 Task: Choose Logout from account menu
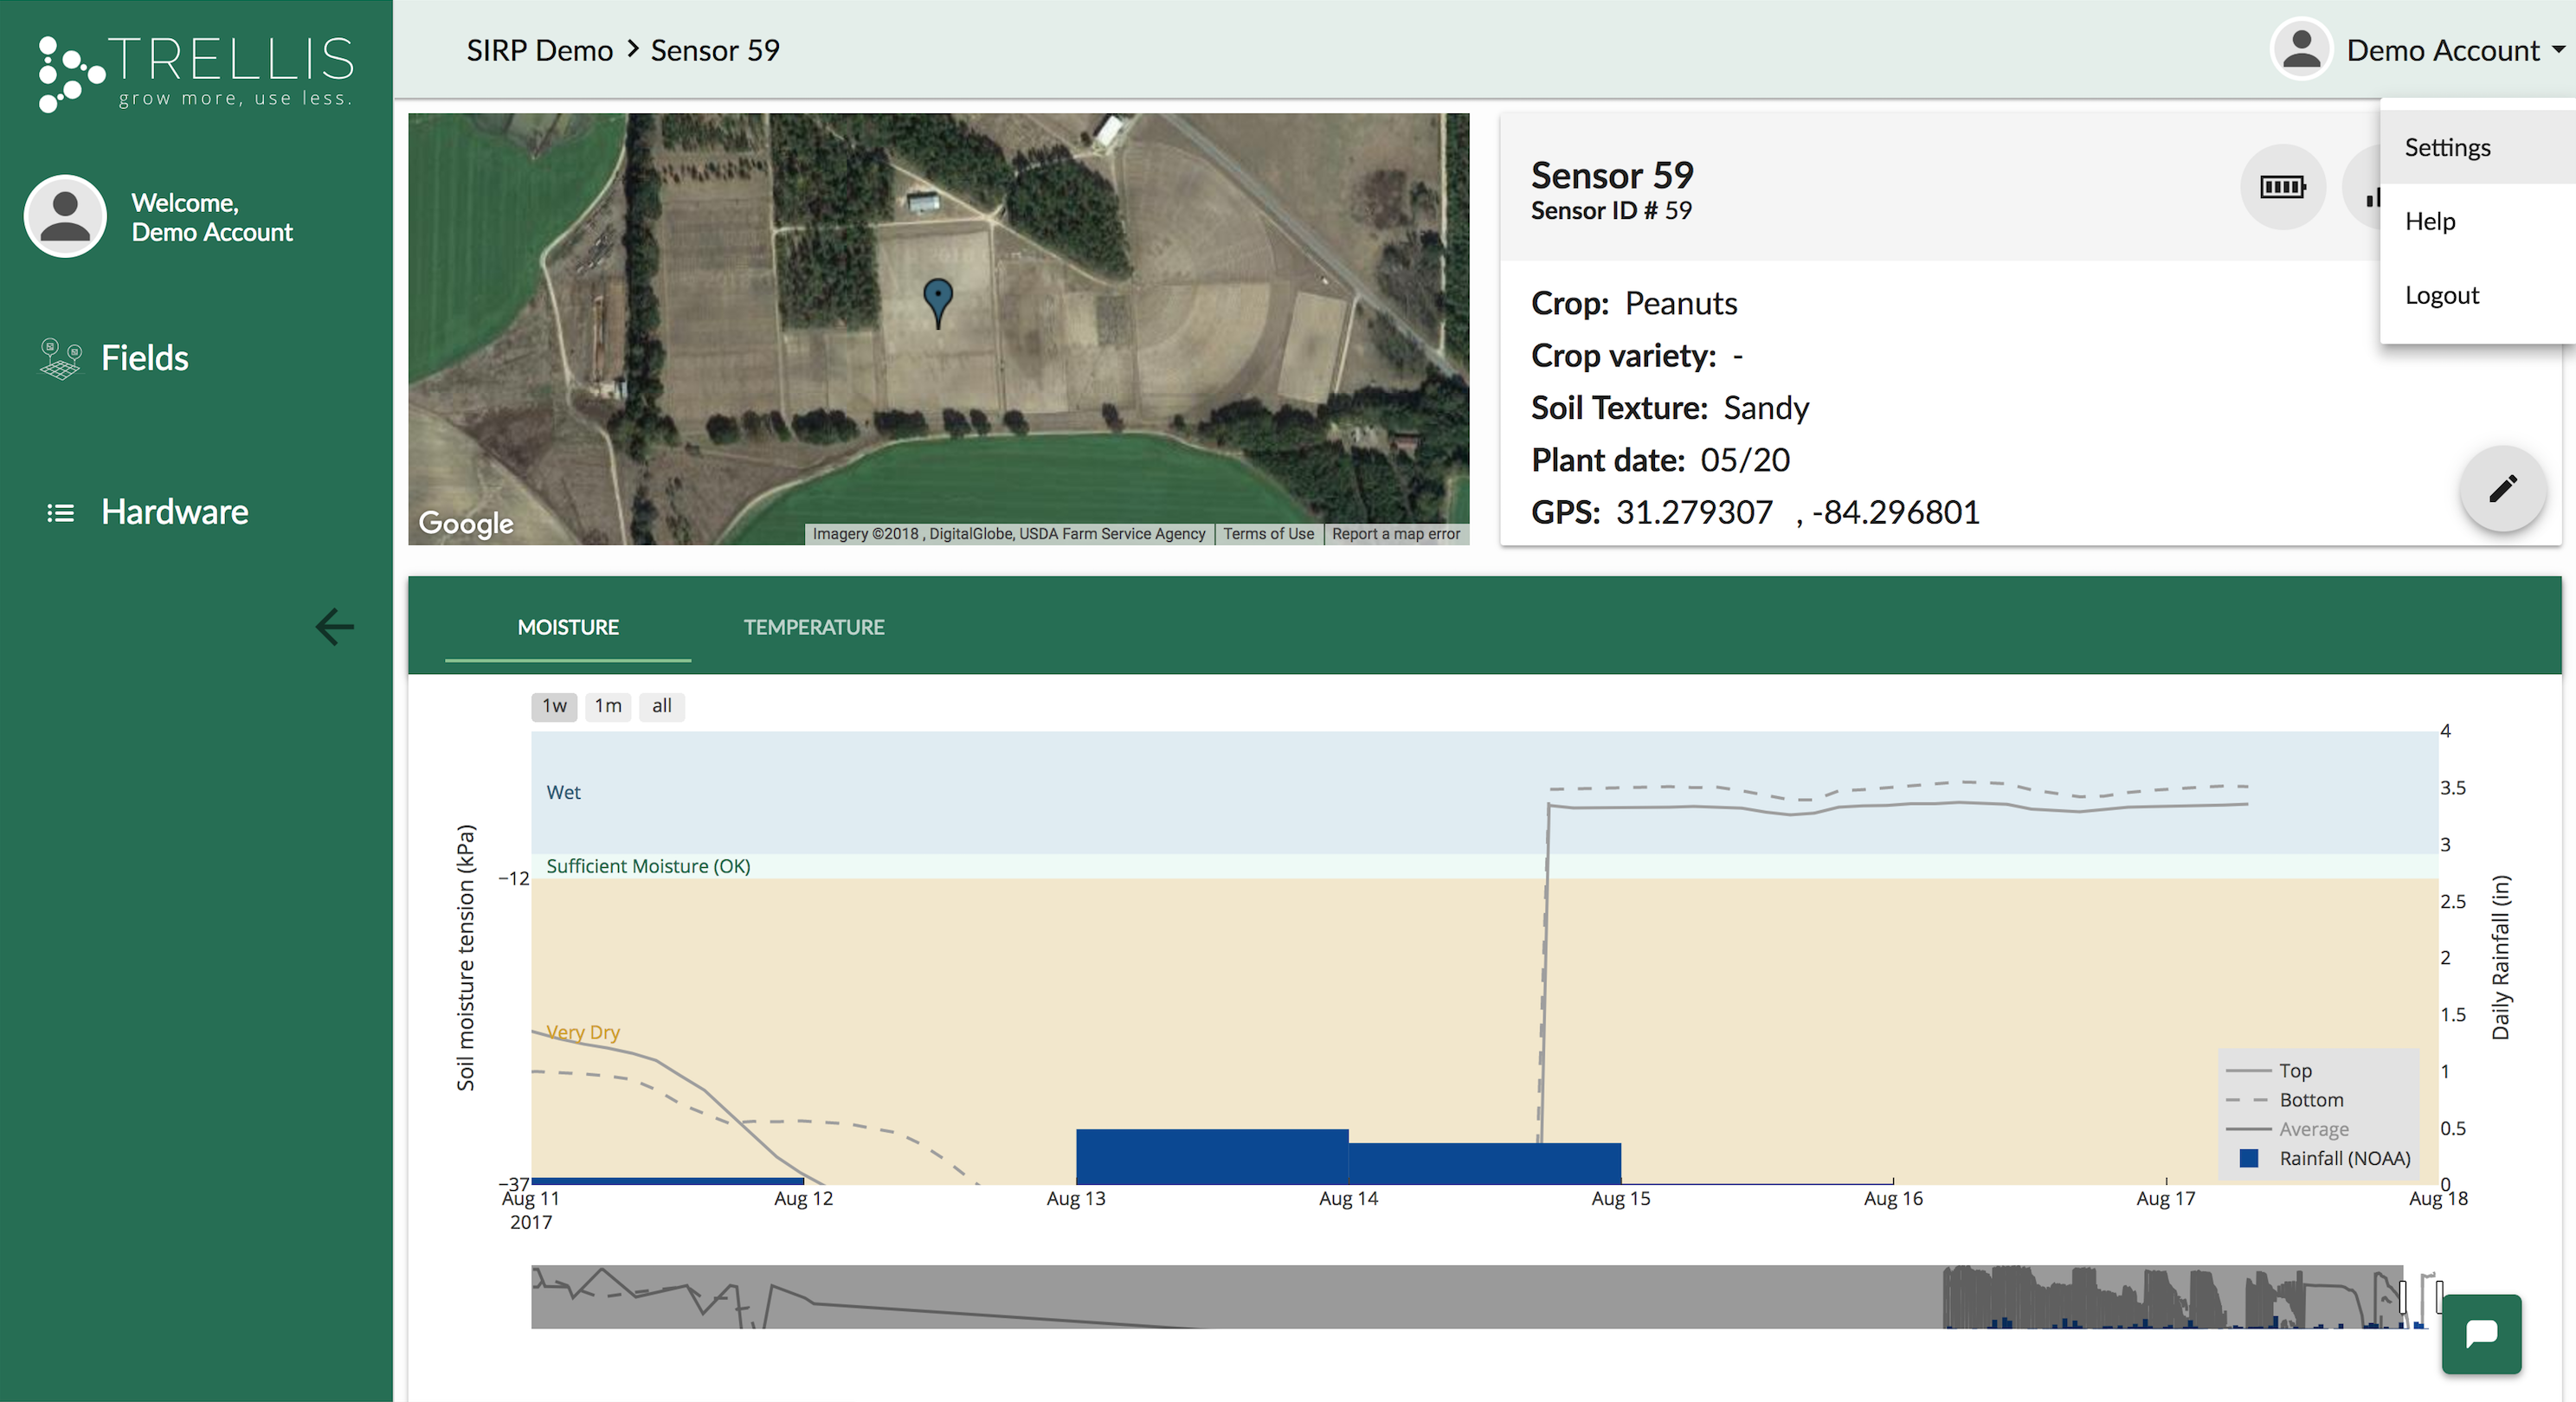pyautogui.click(x=2441, y=295)
